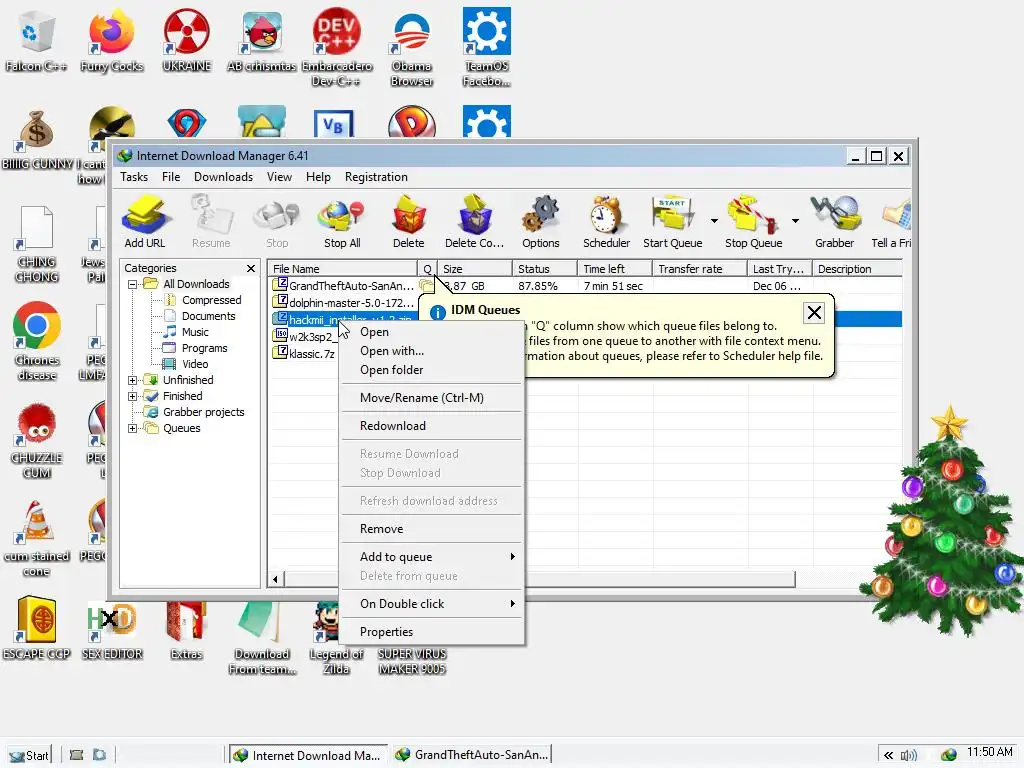Close the IDM Queues tooltip balloon
The height and width of the screenshot is (768, 1024).
tap(814, 313)
